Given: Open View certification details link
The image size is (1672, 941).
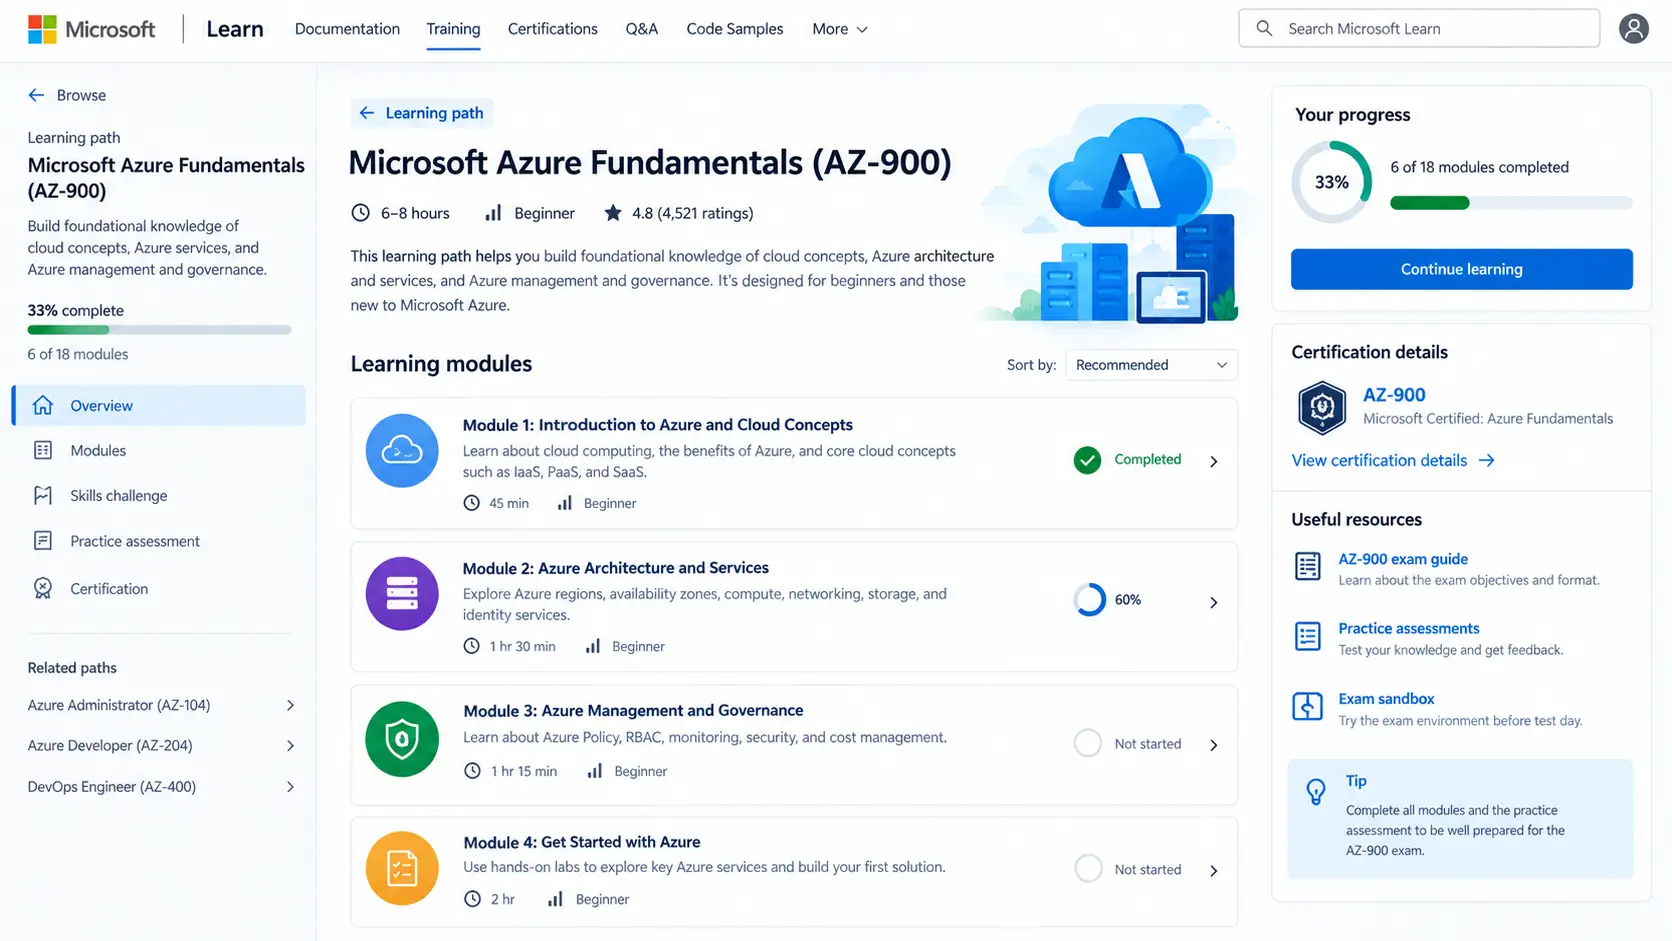Looking at the screenshot, I should click(x=1393, y=460).
